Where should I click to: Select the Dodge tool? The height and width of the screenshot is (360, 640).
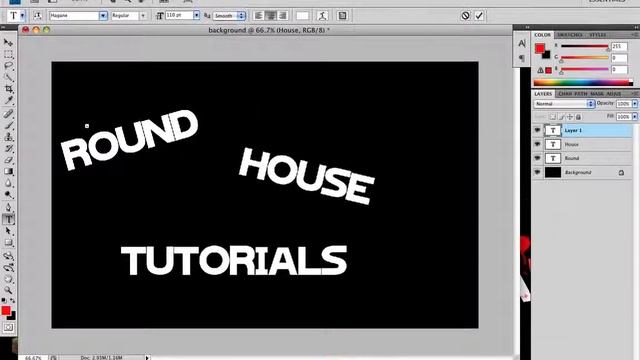click(8, 195)
